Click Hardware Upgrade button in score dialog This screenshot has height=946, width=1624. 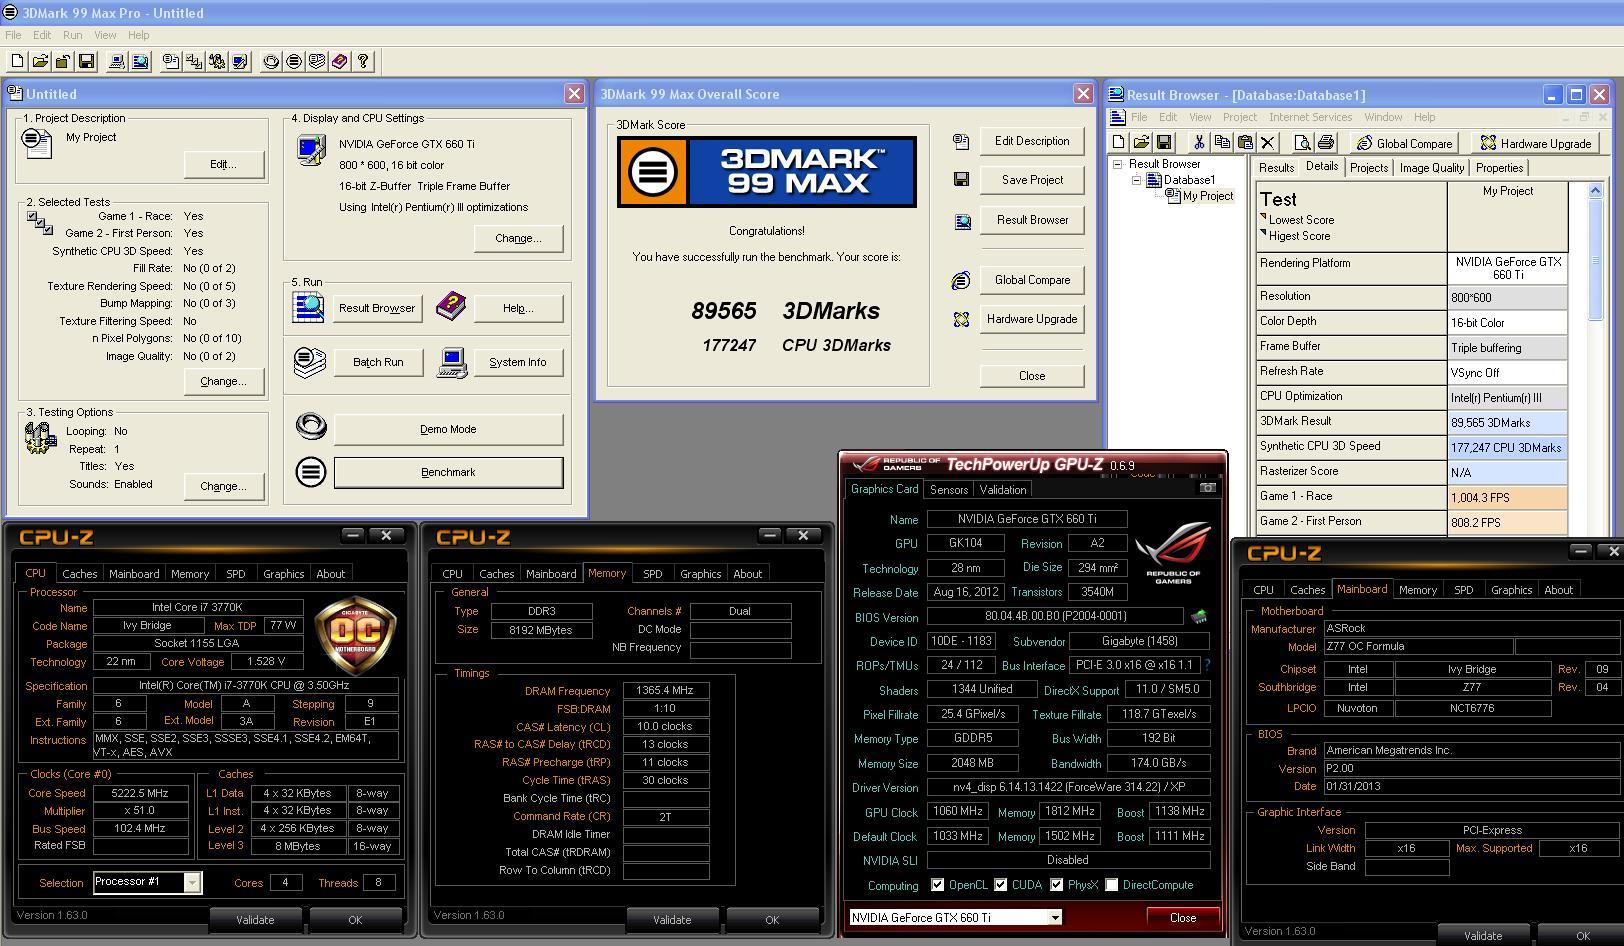point(1032,319)
